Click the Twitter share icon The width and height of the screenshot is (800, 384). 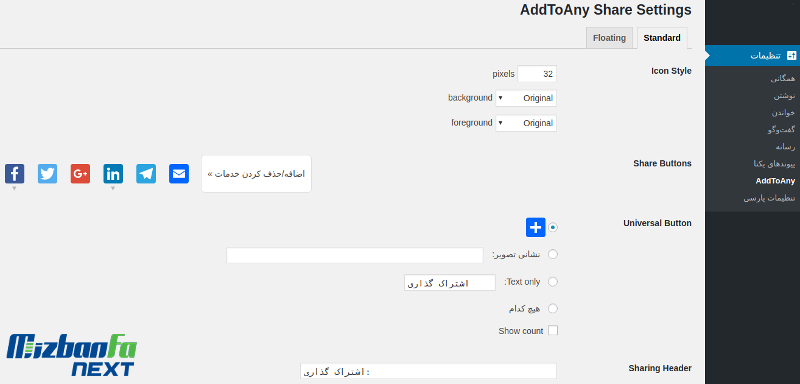[47, 174]
